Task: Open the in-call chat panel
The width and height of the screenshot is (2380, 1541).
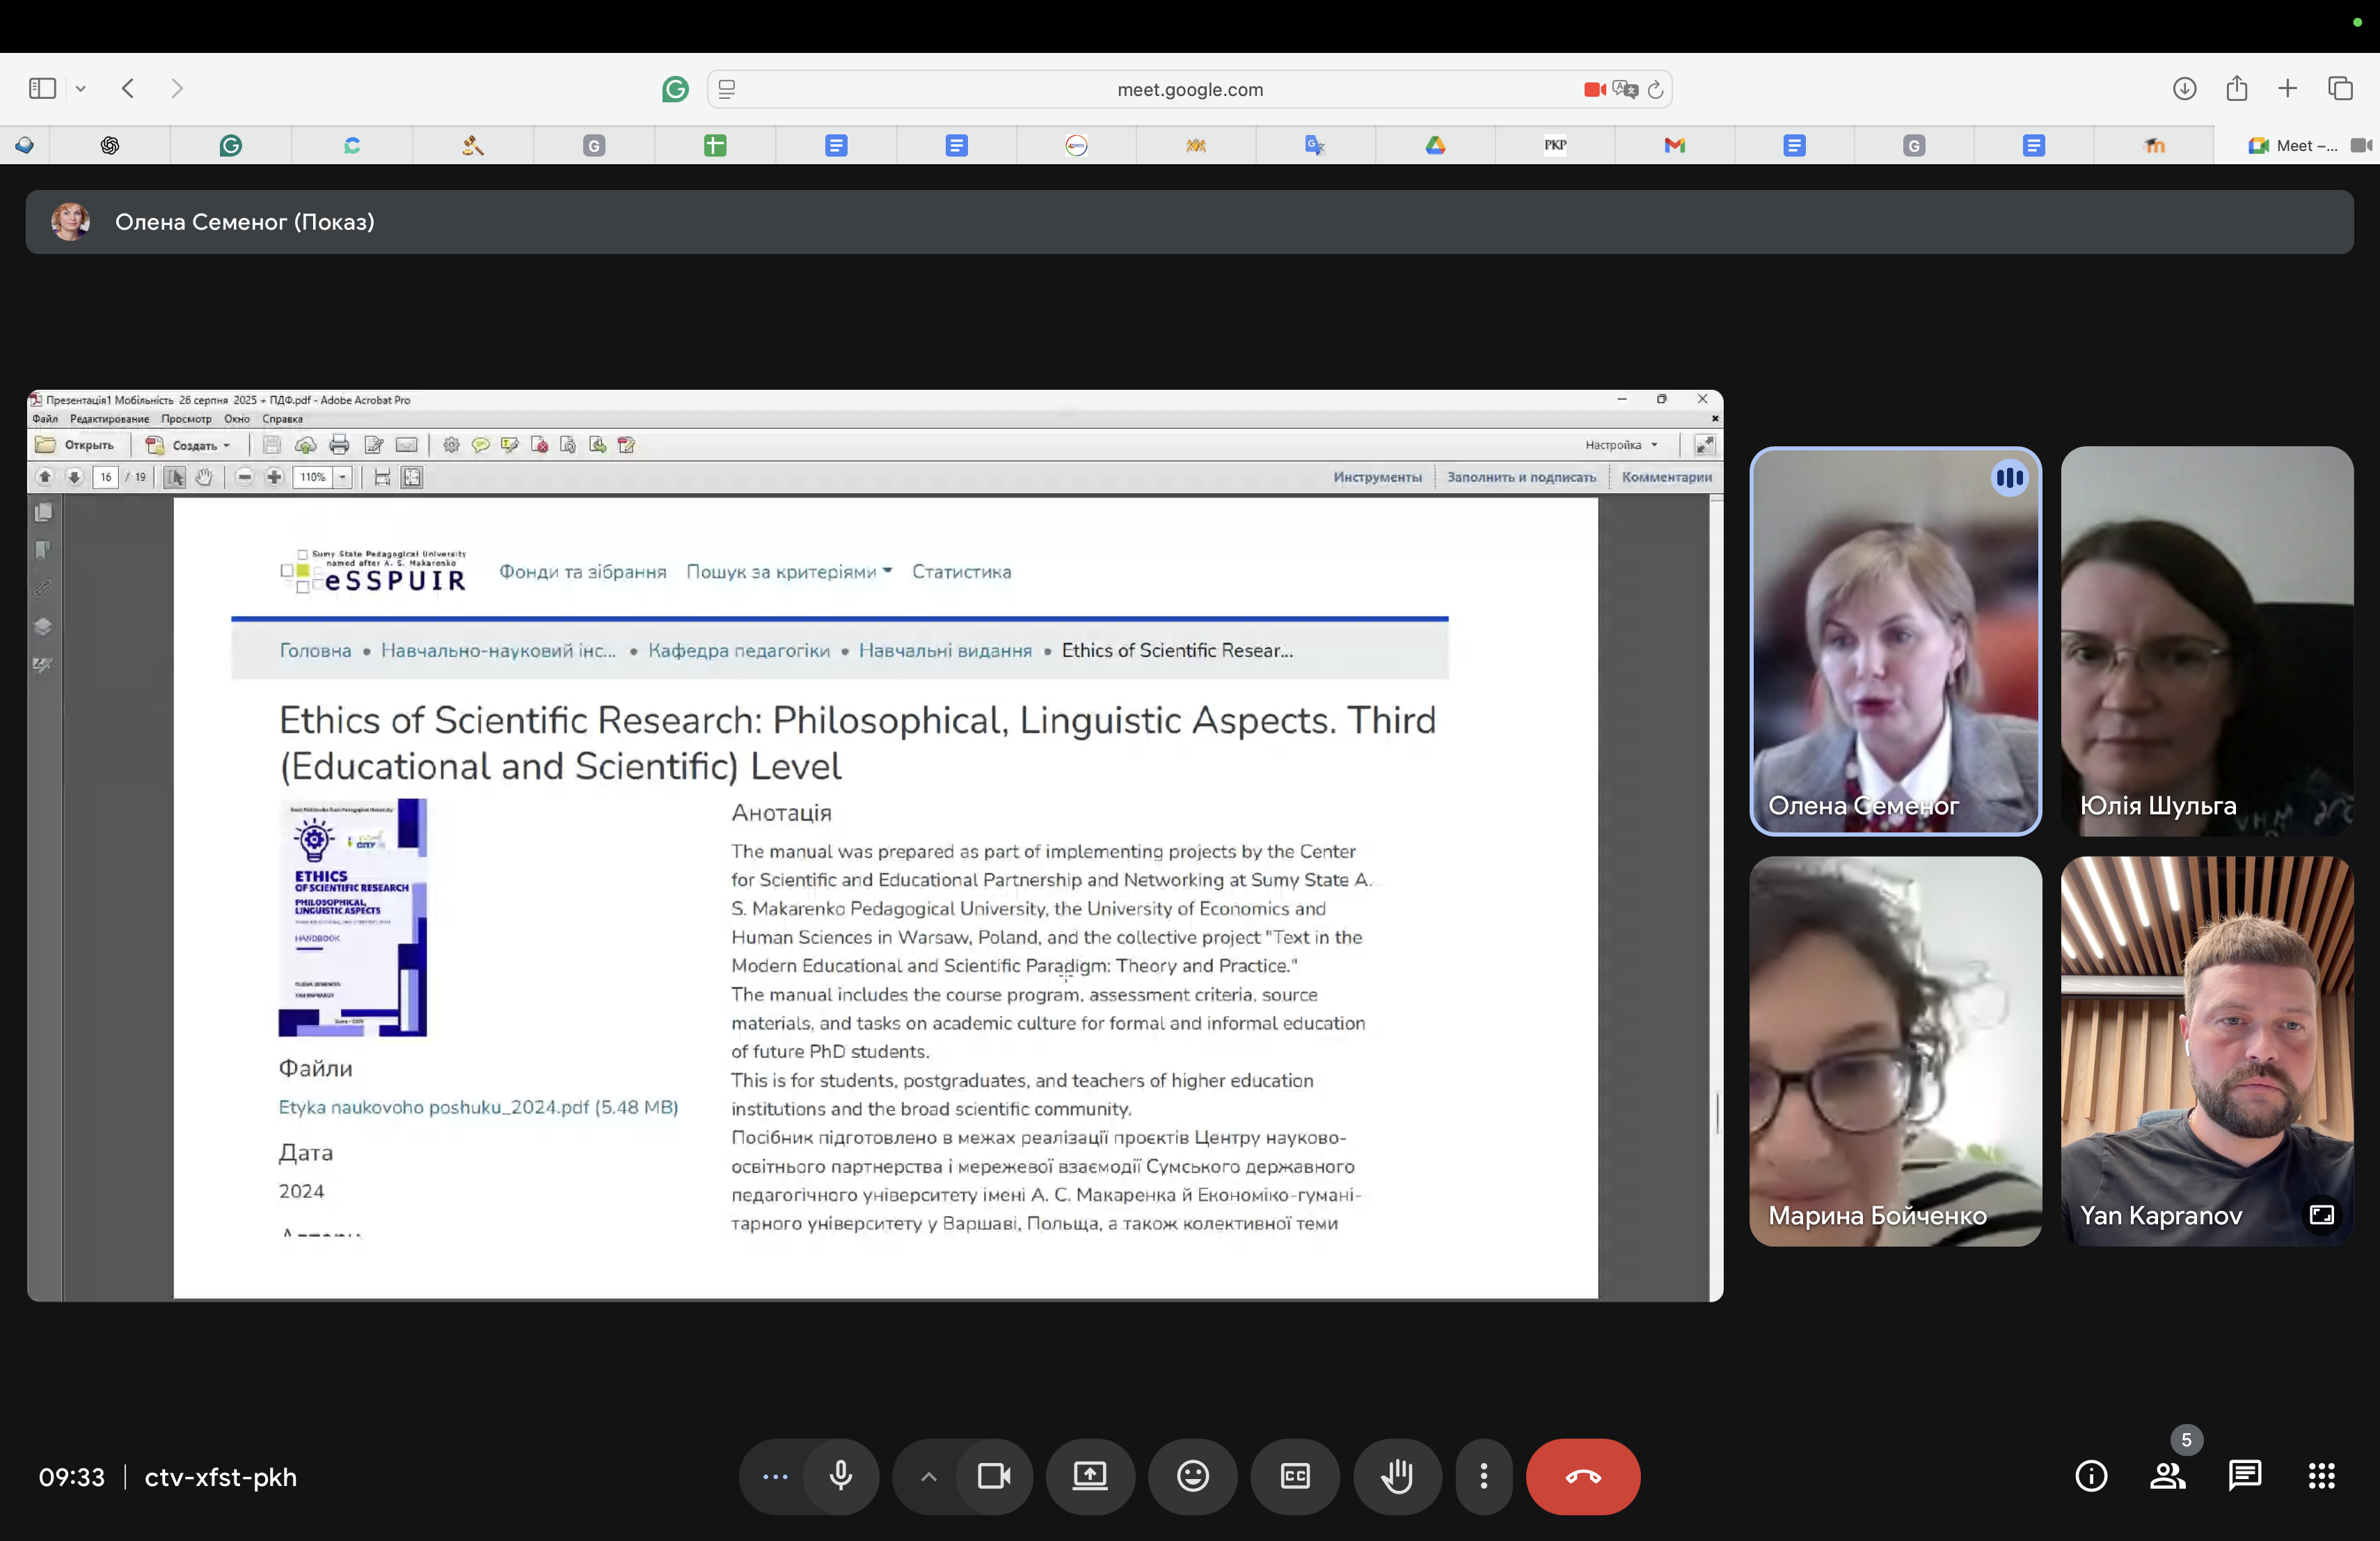Action: point(2244,1476)
